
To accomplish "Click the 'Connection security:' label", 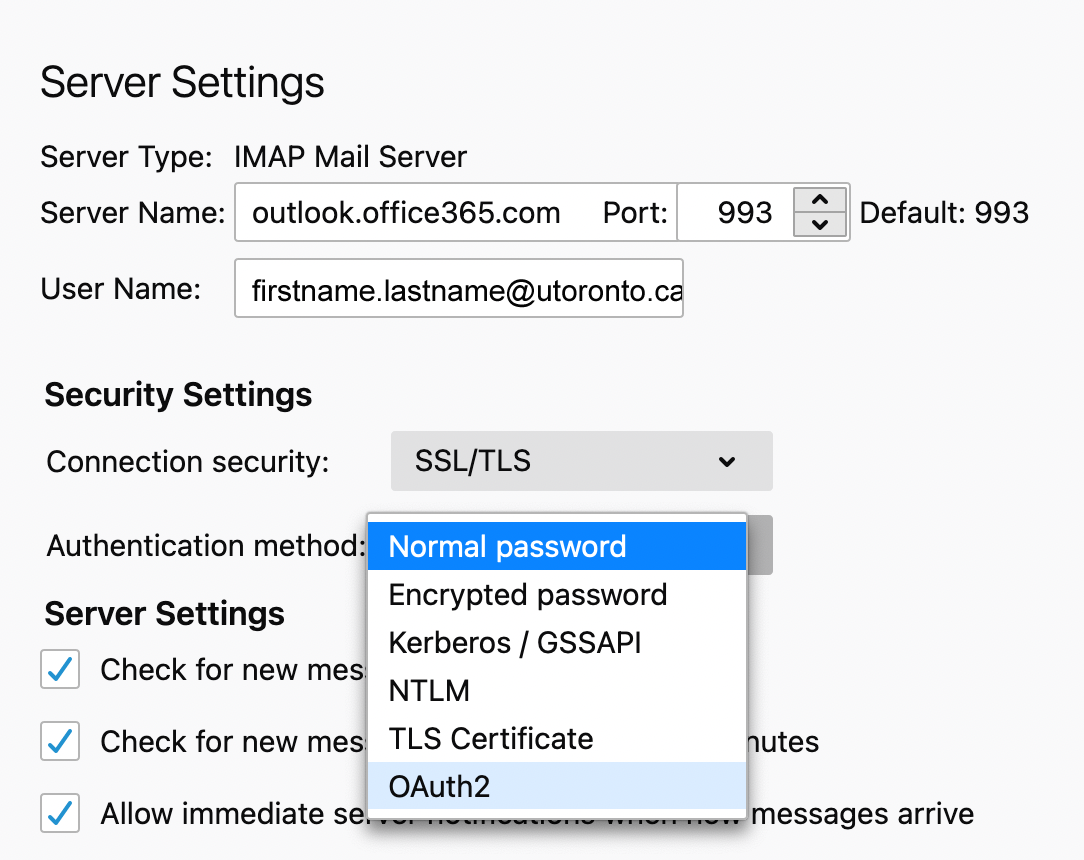I will point(187,462).
